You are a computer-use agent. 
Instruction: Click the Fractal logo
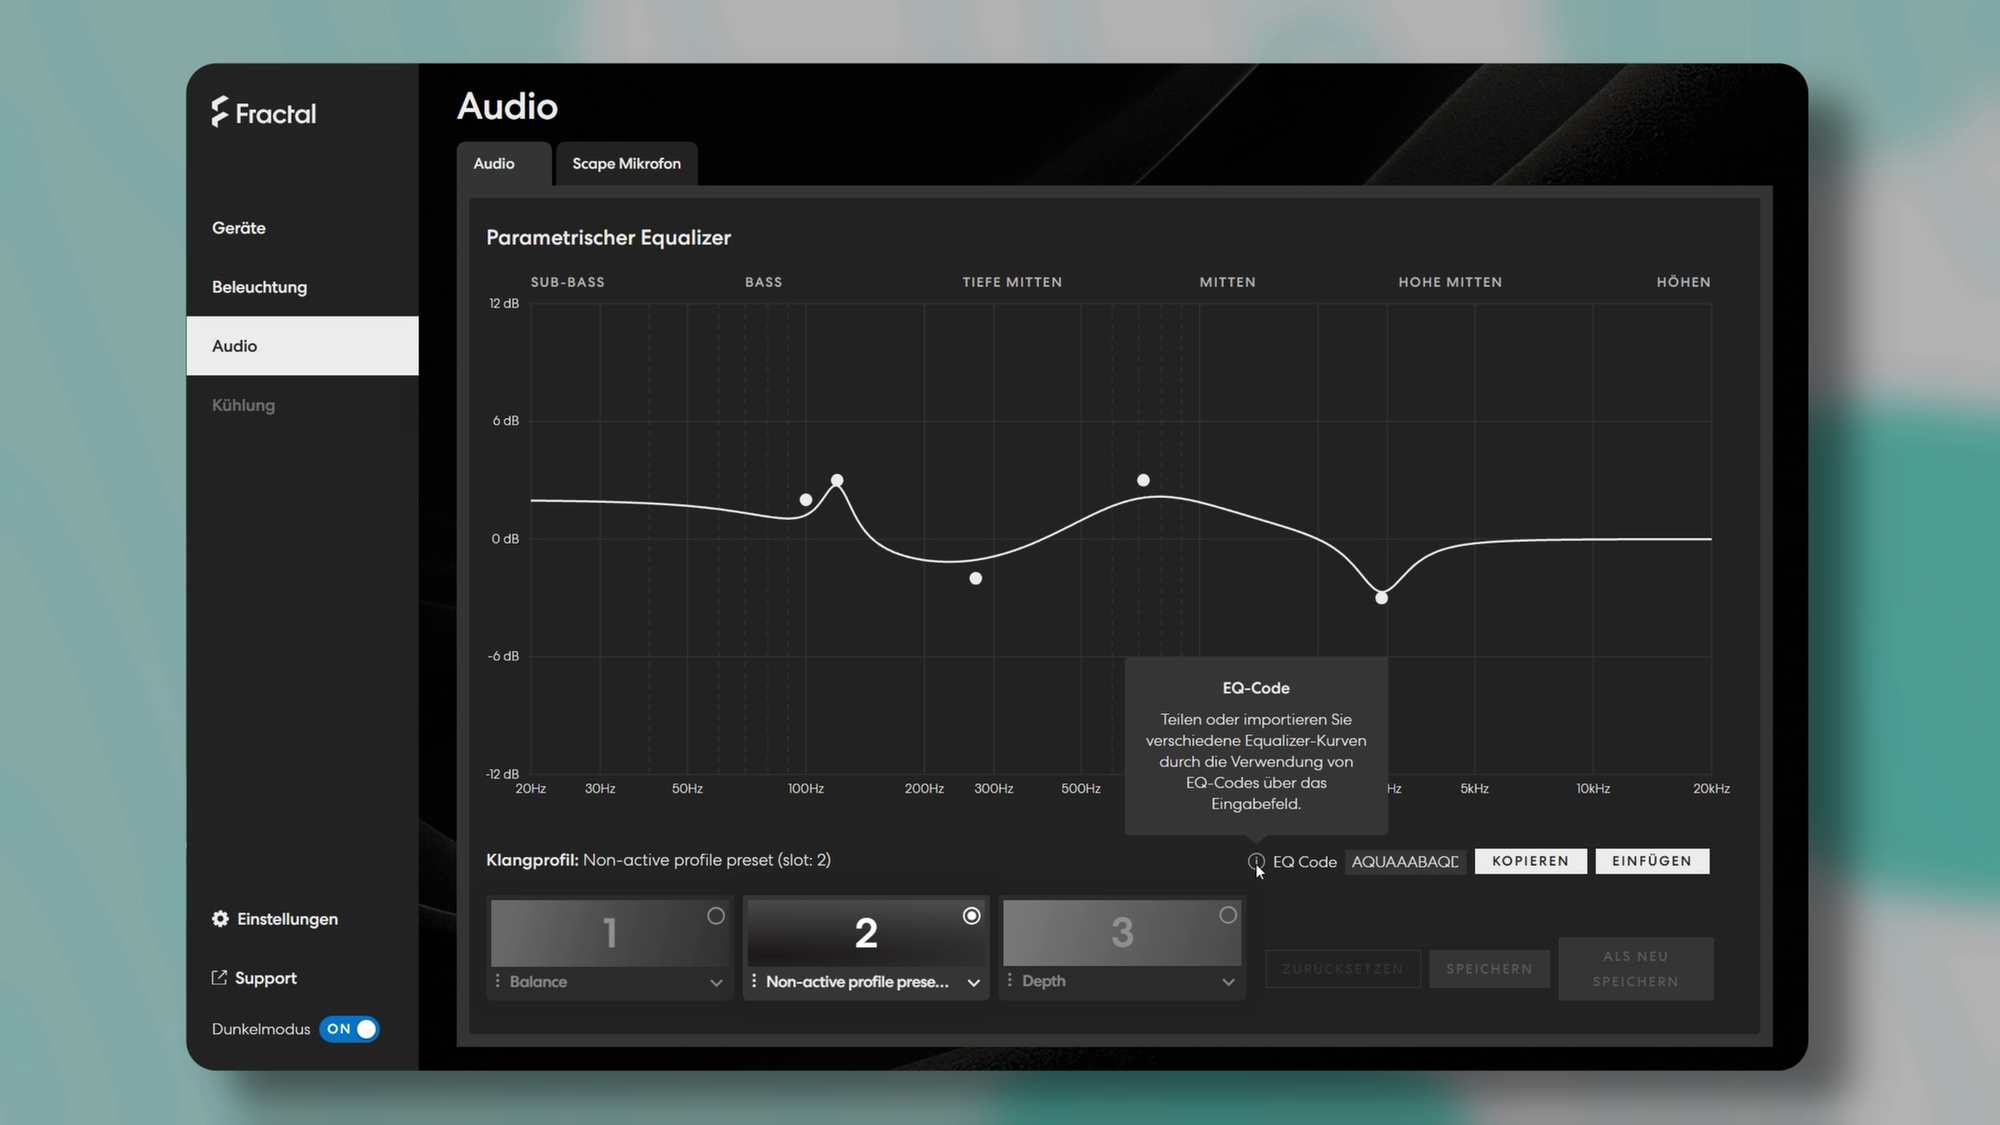264,113
